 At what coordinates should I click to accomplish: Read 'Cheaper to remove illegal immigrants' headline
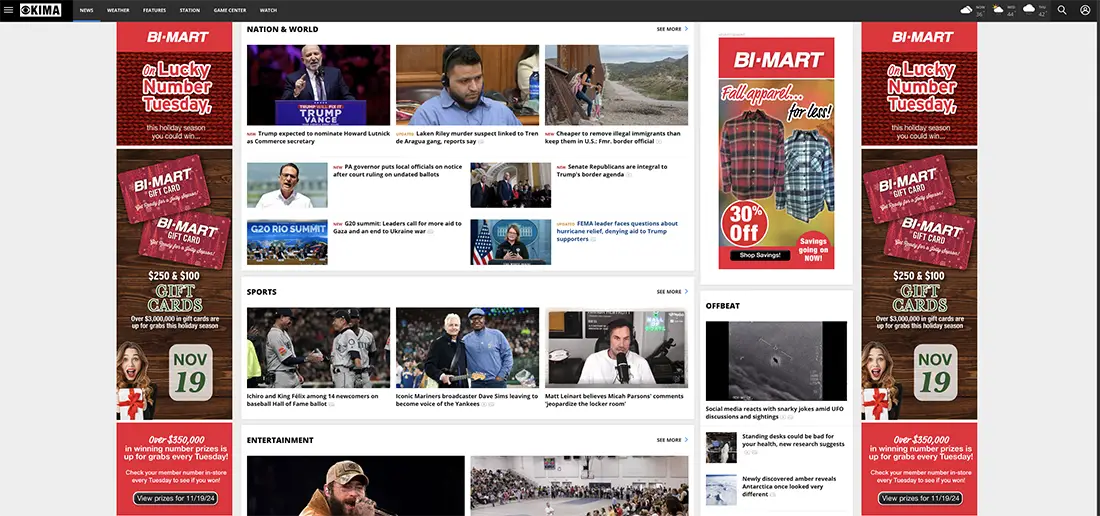[x=613, y=137]
